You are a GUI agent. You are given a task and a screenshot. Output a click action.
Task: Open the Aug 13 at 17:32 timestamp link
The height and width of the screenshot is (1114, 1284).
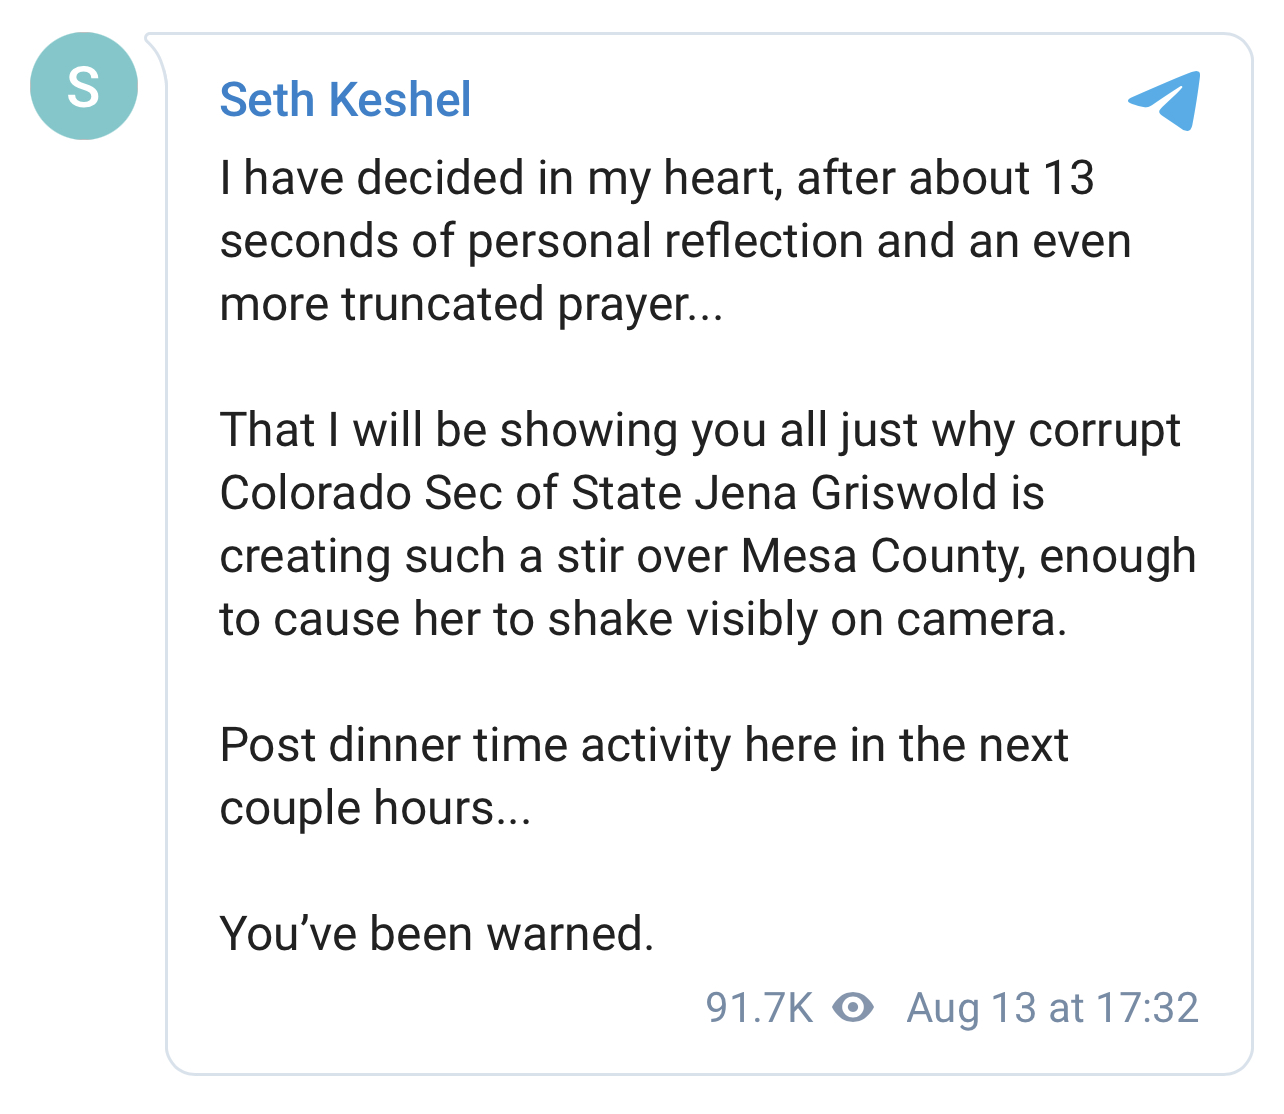pyautogui.click(x=1052, y=1007)
